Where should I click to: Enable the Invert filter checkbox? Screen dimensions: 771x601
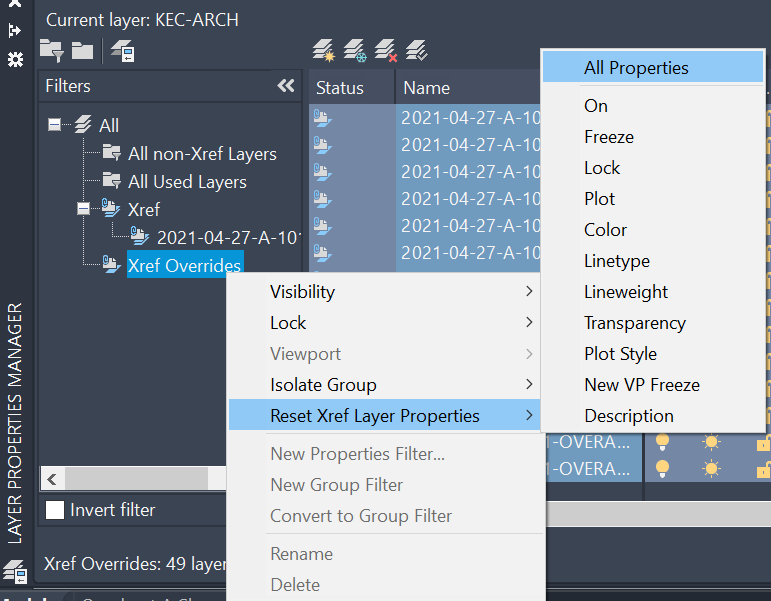click(55, 510)
